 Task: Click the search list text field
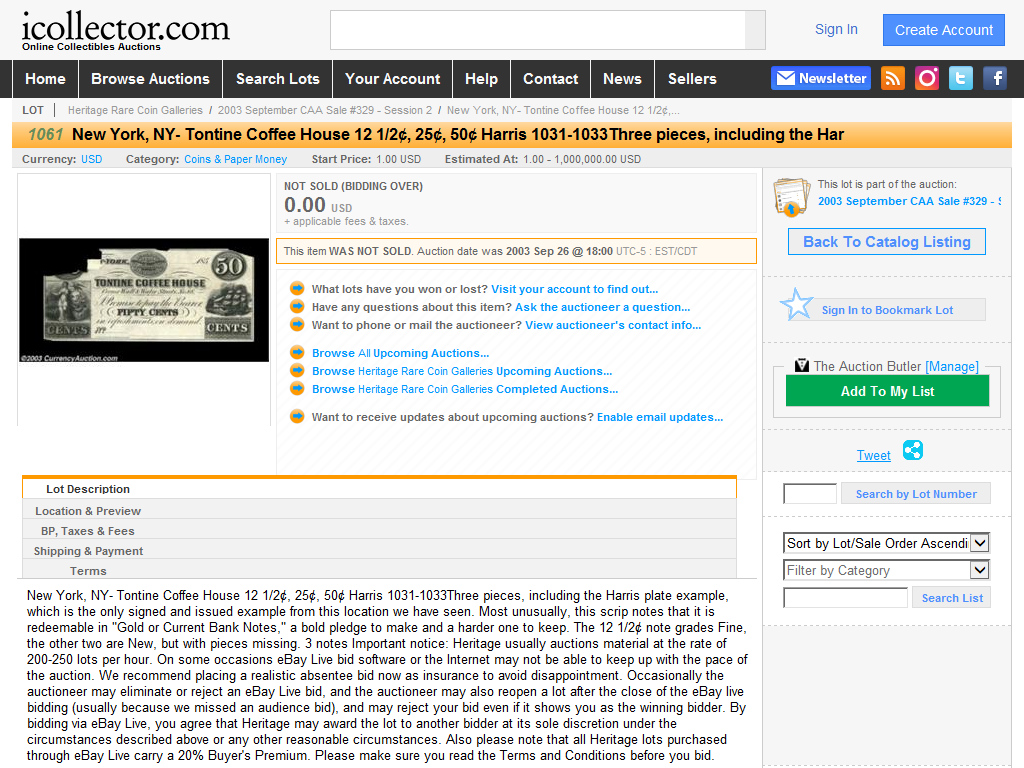pyautogui.click(x=846, y=598)
